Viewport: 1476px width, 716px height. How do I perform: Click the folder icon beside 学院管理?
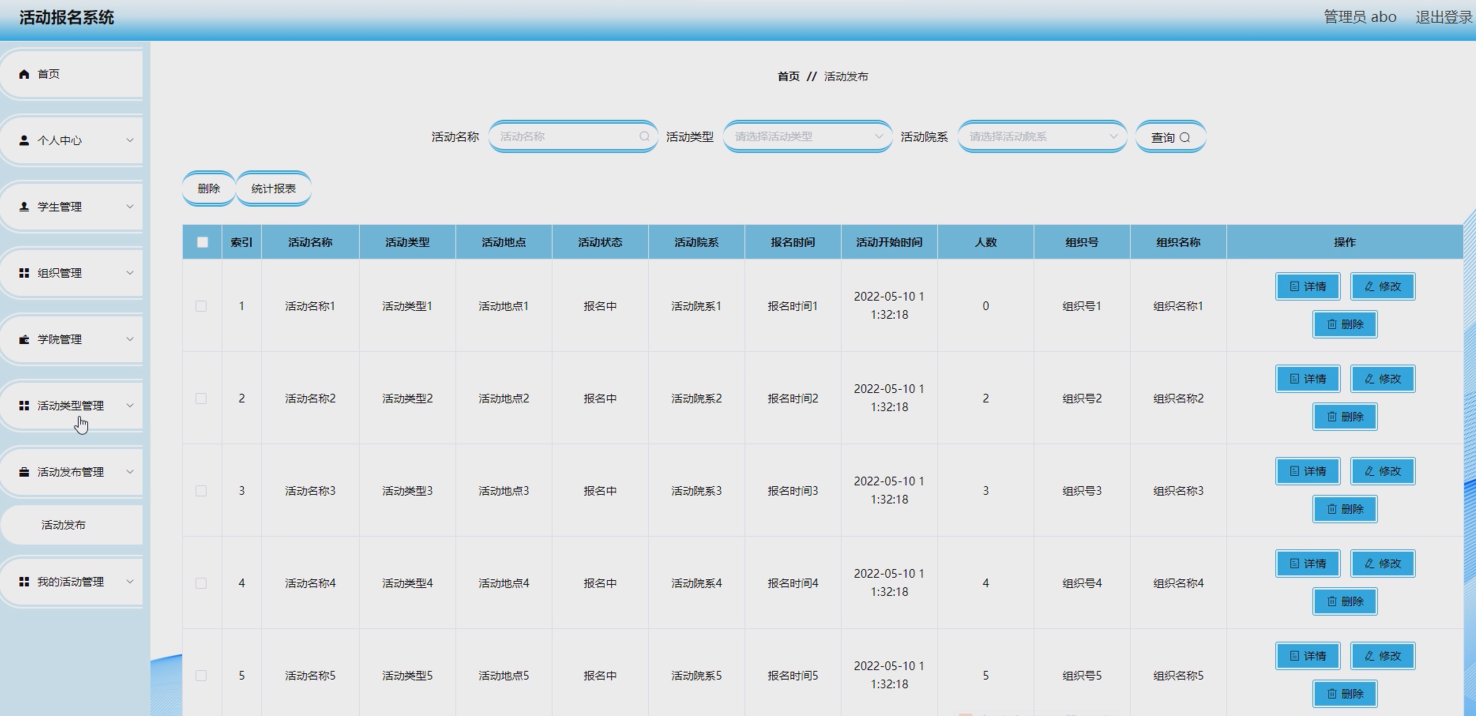[x=25, y=340]
